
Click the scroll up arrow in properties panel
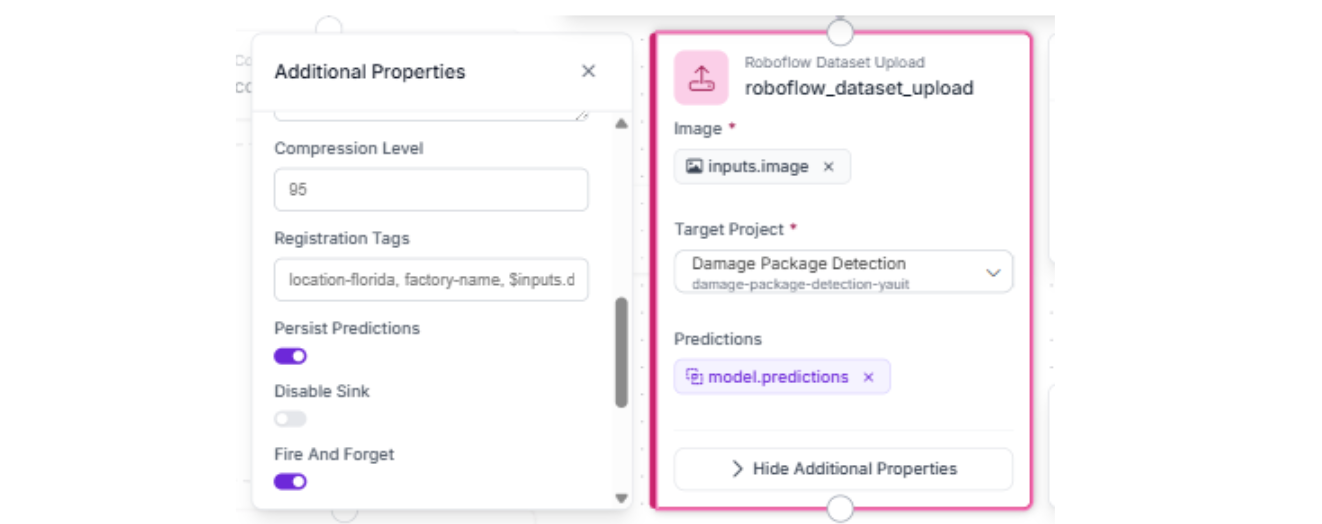pos(621,124)
